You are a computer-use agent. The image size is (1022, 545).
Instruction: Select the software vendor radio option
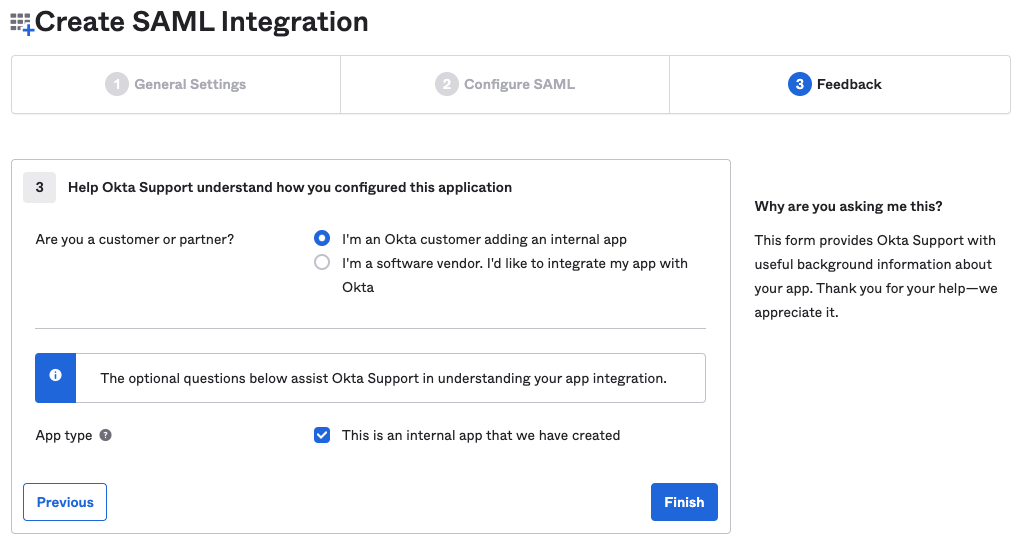[x=322, y=263]
